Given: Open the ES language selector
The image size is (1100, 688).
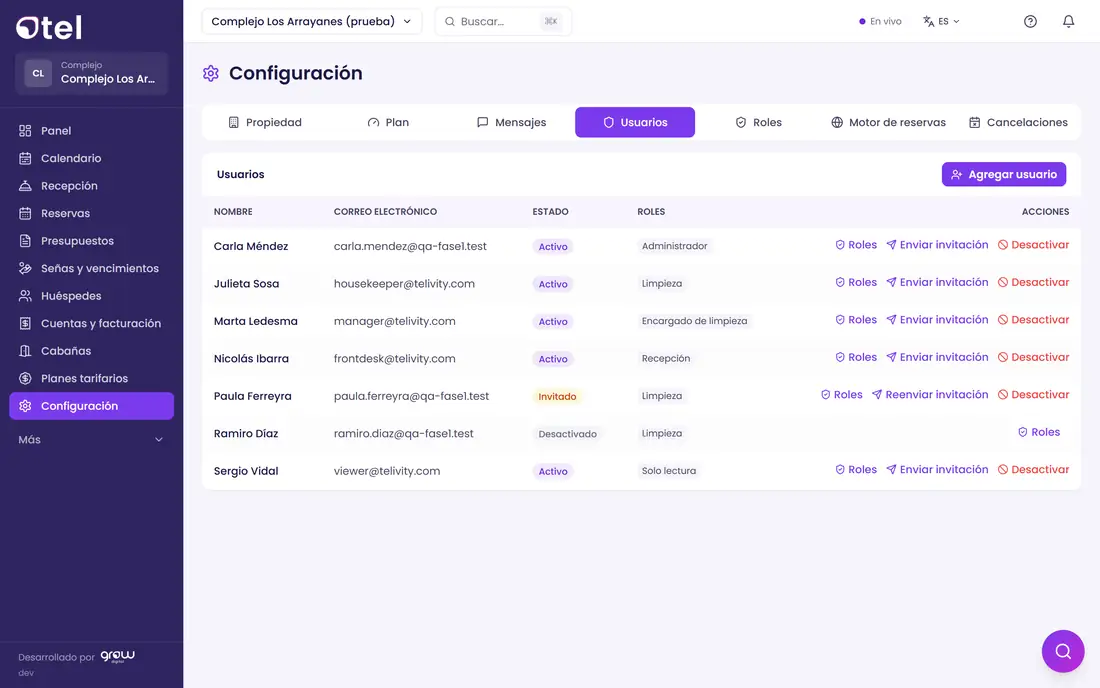Looking at the screenshot, I should [x=941, y=21].
